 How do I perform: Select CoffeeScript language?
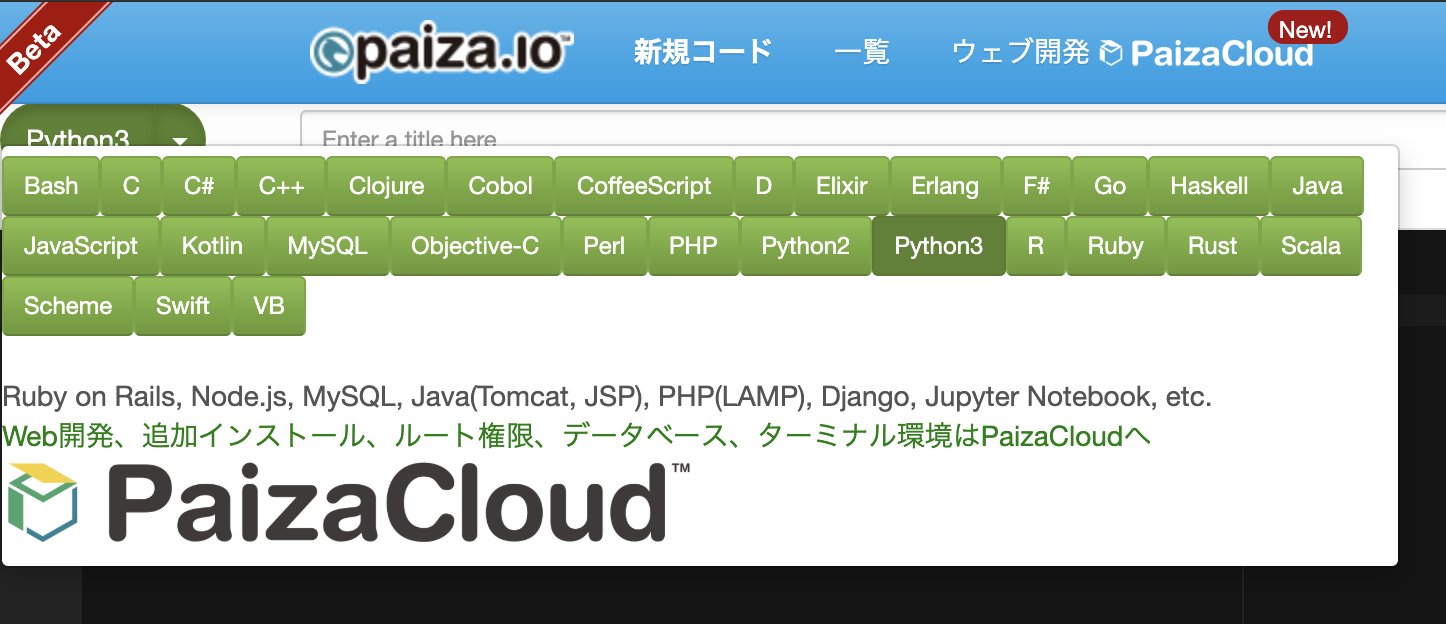[x=644, y=186]
